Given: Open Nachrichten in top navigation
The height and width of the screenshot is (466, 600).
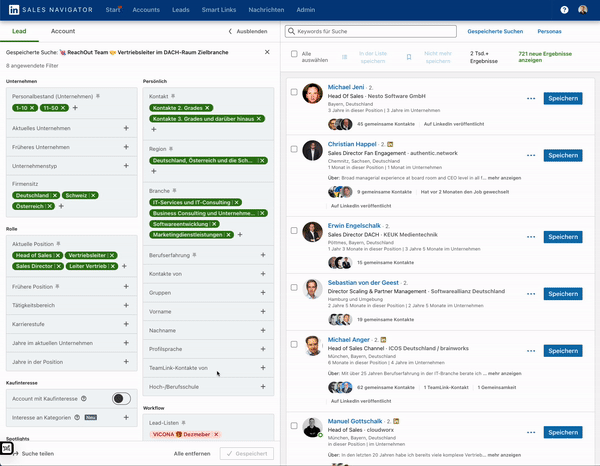Looking at the screenshot, I should [266, 10].
